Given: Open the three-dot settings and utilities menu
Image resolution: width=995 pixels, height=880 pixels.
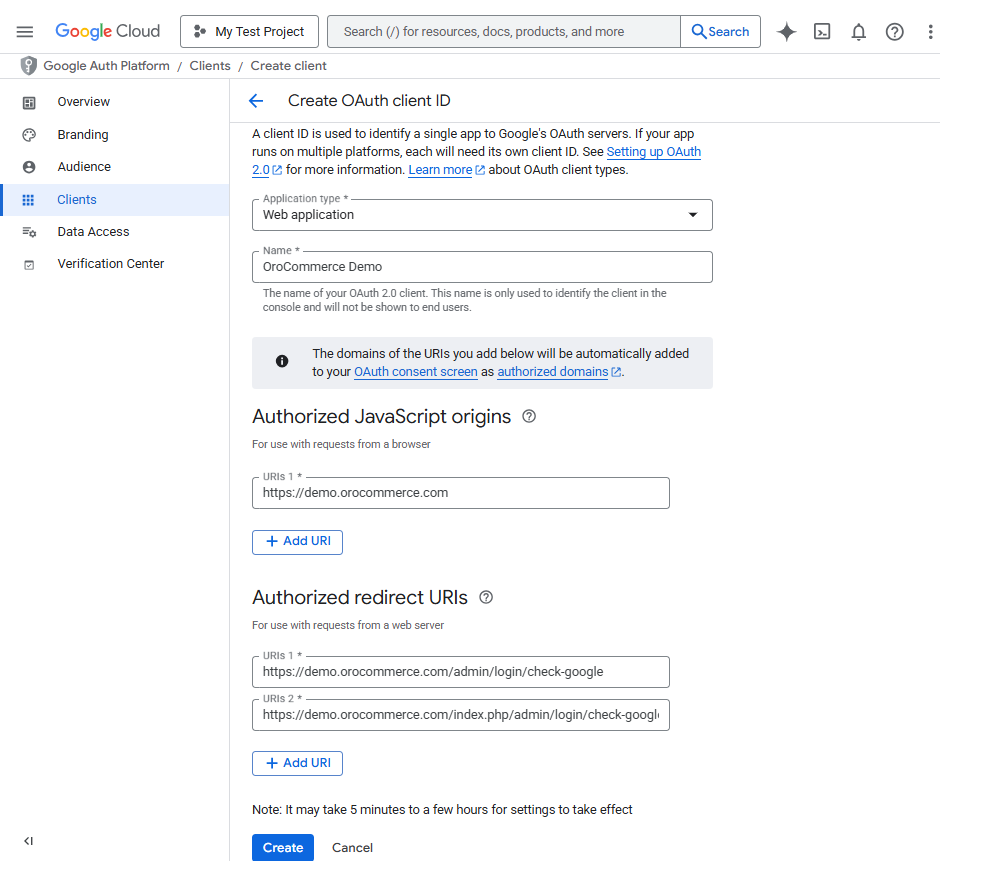Looking at the screenshot, I should tap(930, 32).
